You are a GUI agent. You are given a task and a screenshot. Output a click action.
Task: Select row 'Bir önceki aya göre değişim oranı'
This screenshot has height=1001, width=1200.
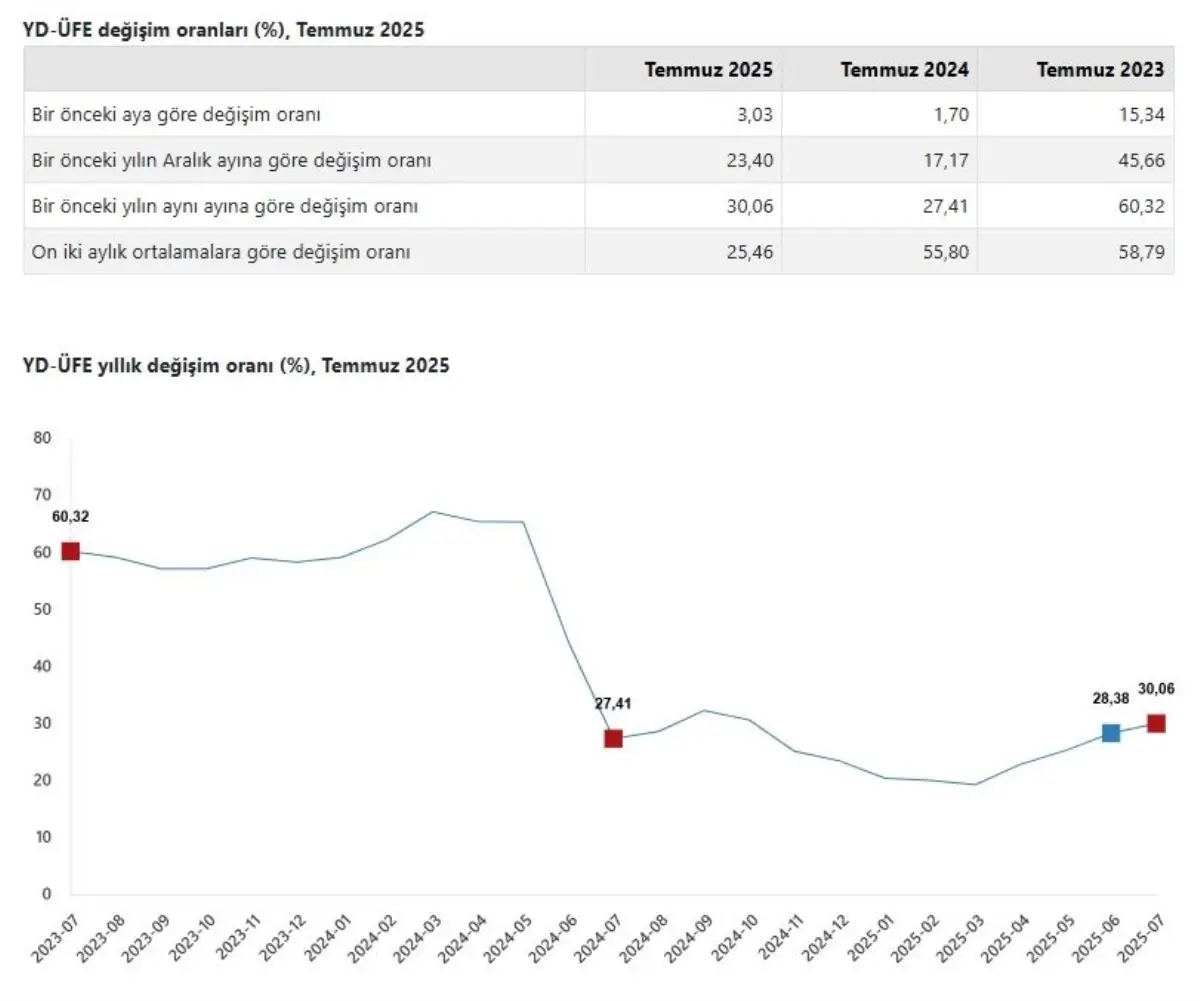point(176,115)
